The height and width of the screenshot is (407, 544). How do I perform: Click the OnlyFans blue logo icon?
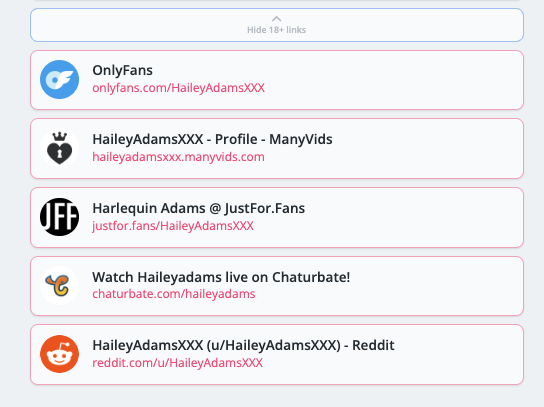pos(59,79)
